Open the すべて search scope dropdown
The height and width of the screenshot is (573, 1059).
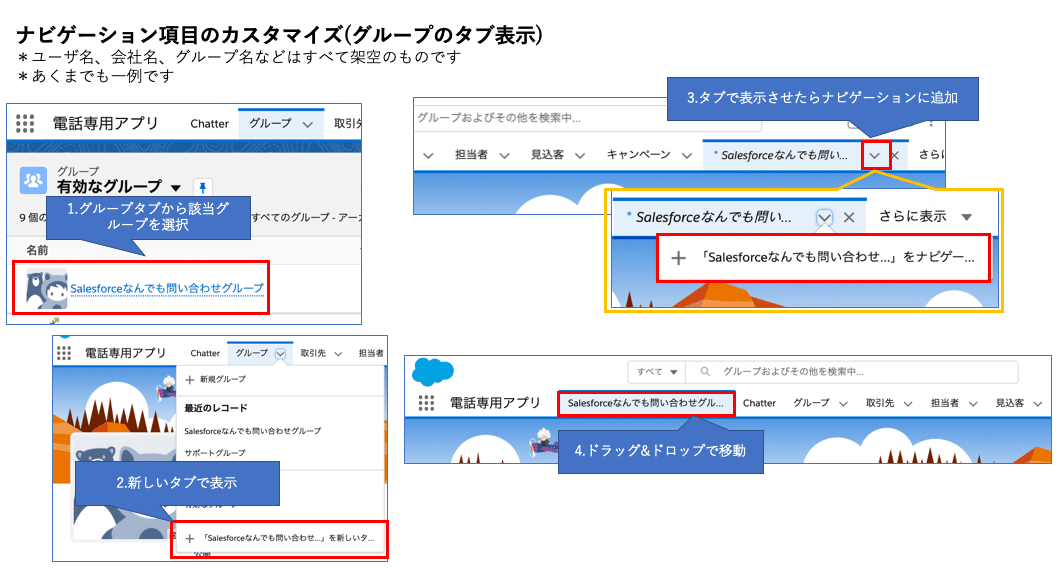656,372
